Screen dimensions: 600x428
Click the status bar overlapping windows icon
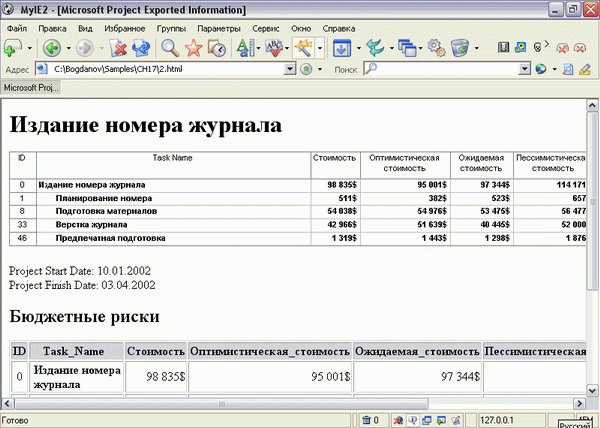pyautogui.click(x=427, y=420)
